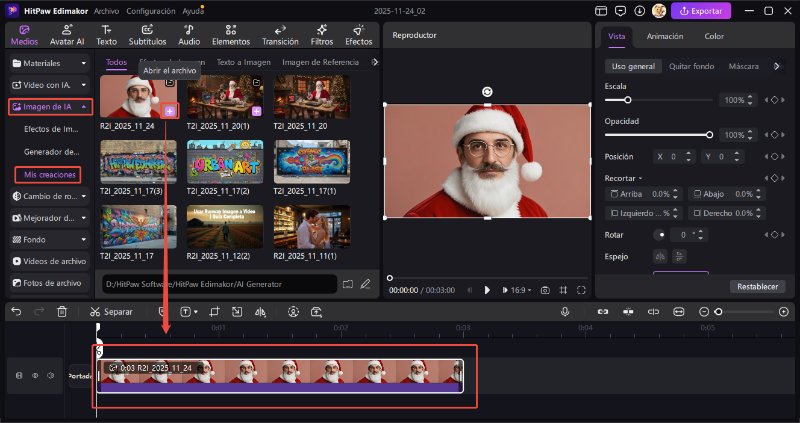Flip horizontally in Espejo row
Image resolution: width=800 pixels, height=423 pixels.
click(660, 256)
